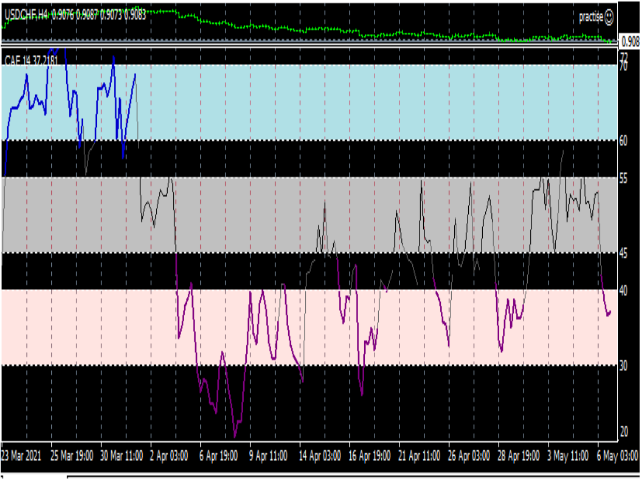Click the 60 level on indicator scale
The height and width of the screenshot is (480, 640).
coord(623,141)
